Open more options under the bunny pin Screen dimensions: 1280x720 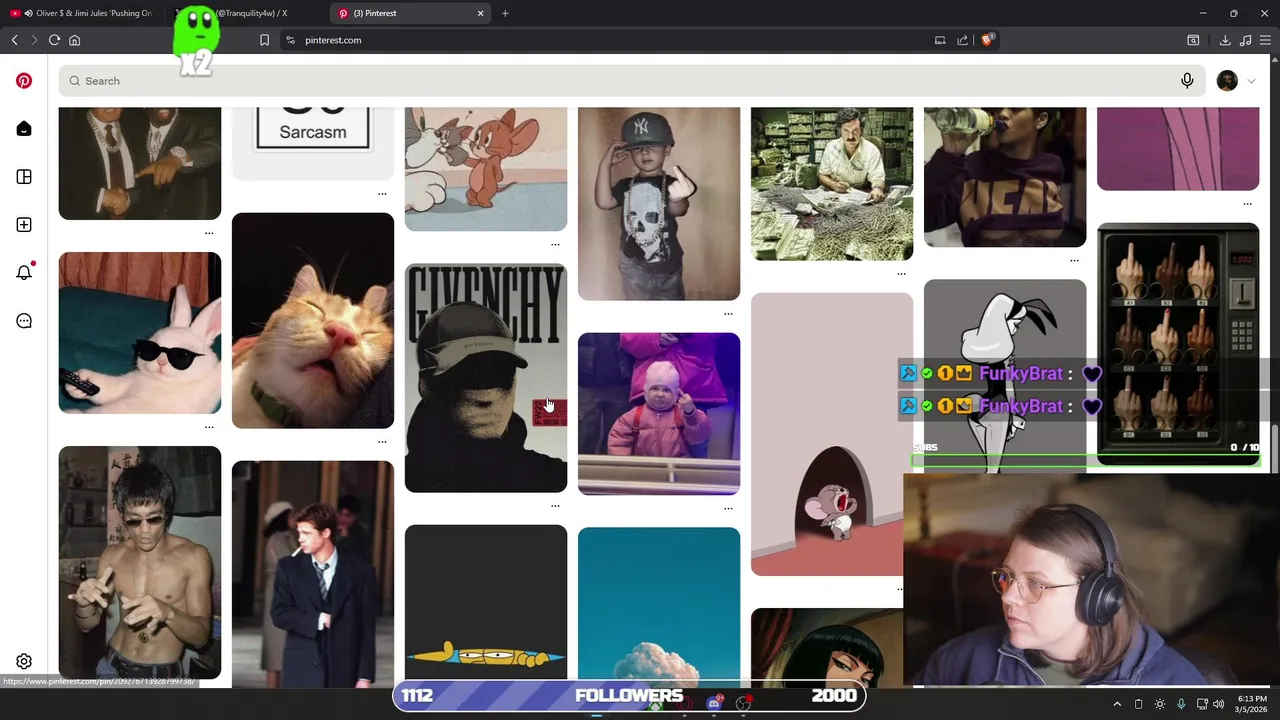click(209, 427)
